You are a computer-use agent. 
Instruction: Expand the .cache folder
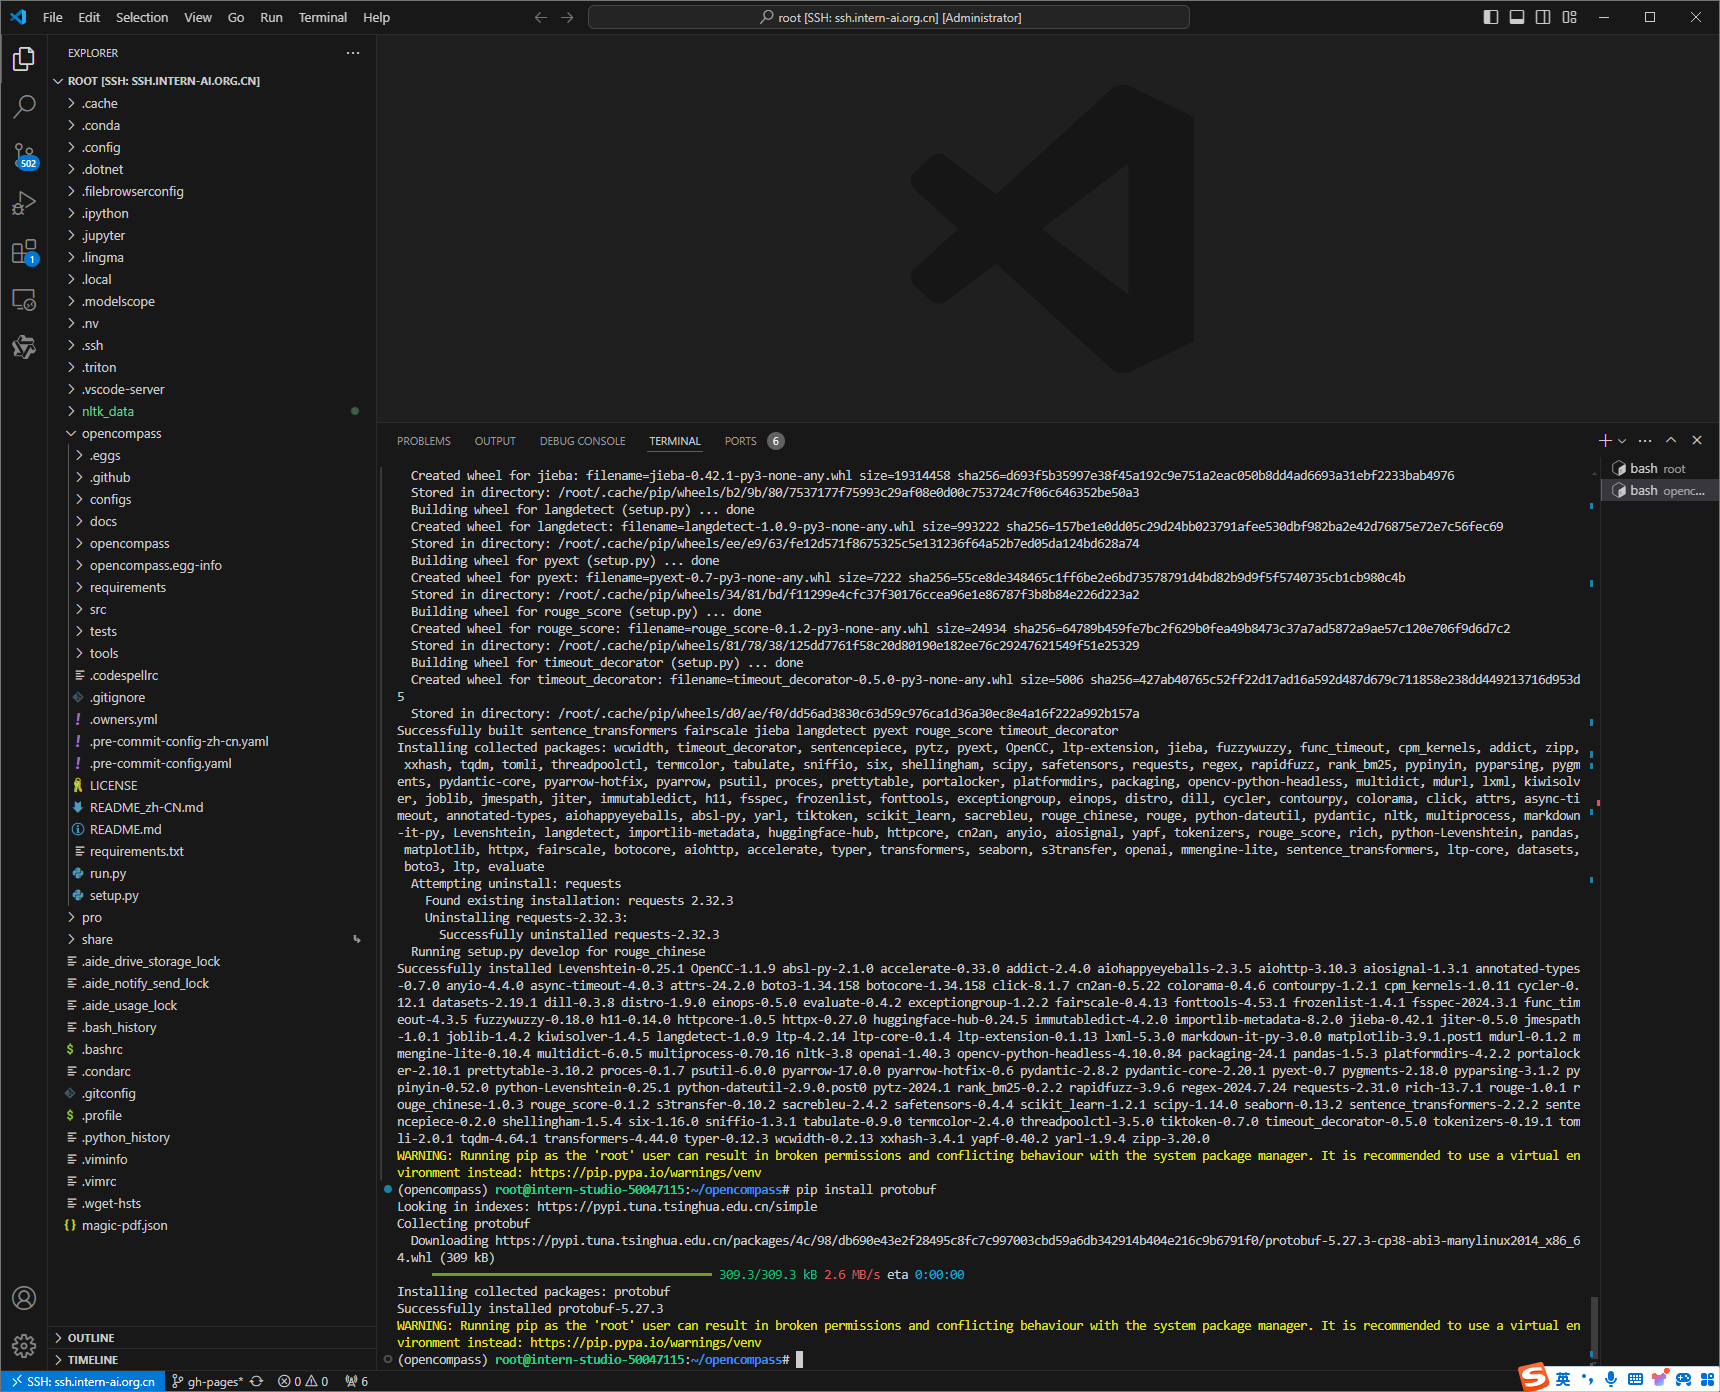coord(212,103)
